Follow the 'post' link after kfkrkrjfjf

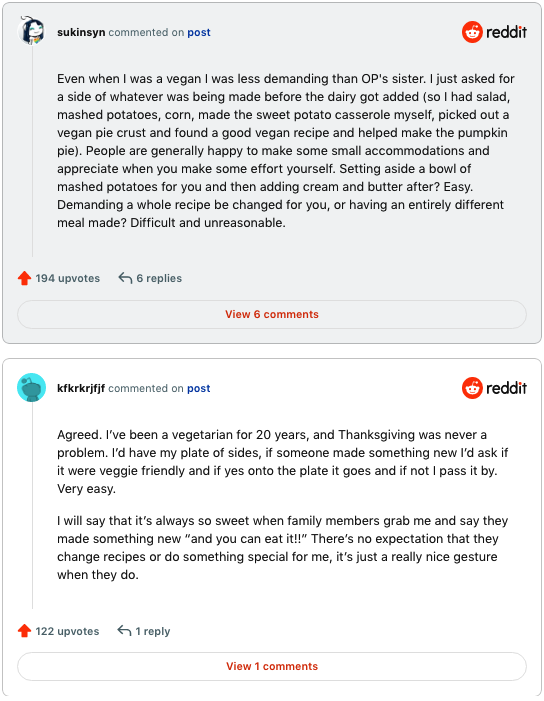point(199,389)
